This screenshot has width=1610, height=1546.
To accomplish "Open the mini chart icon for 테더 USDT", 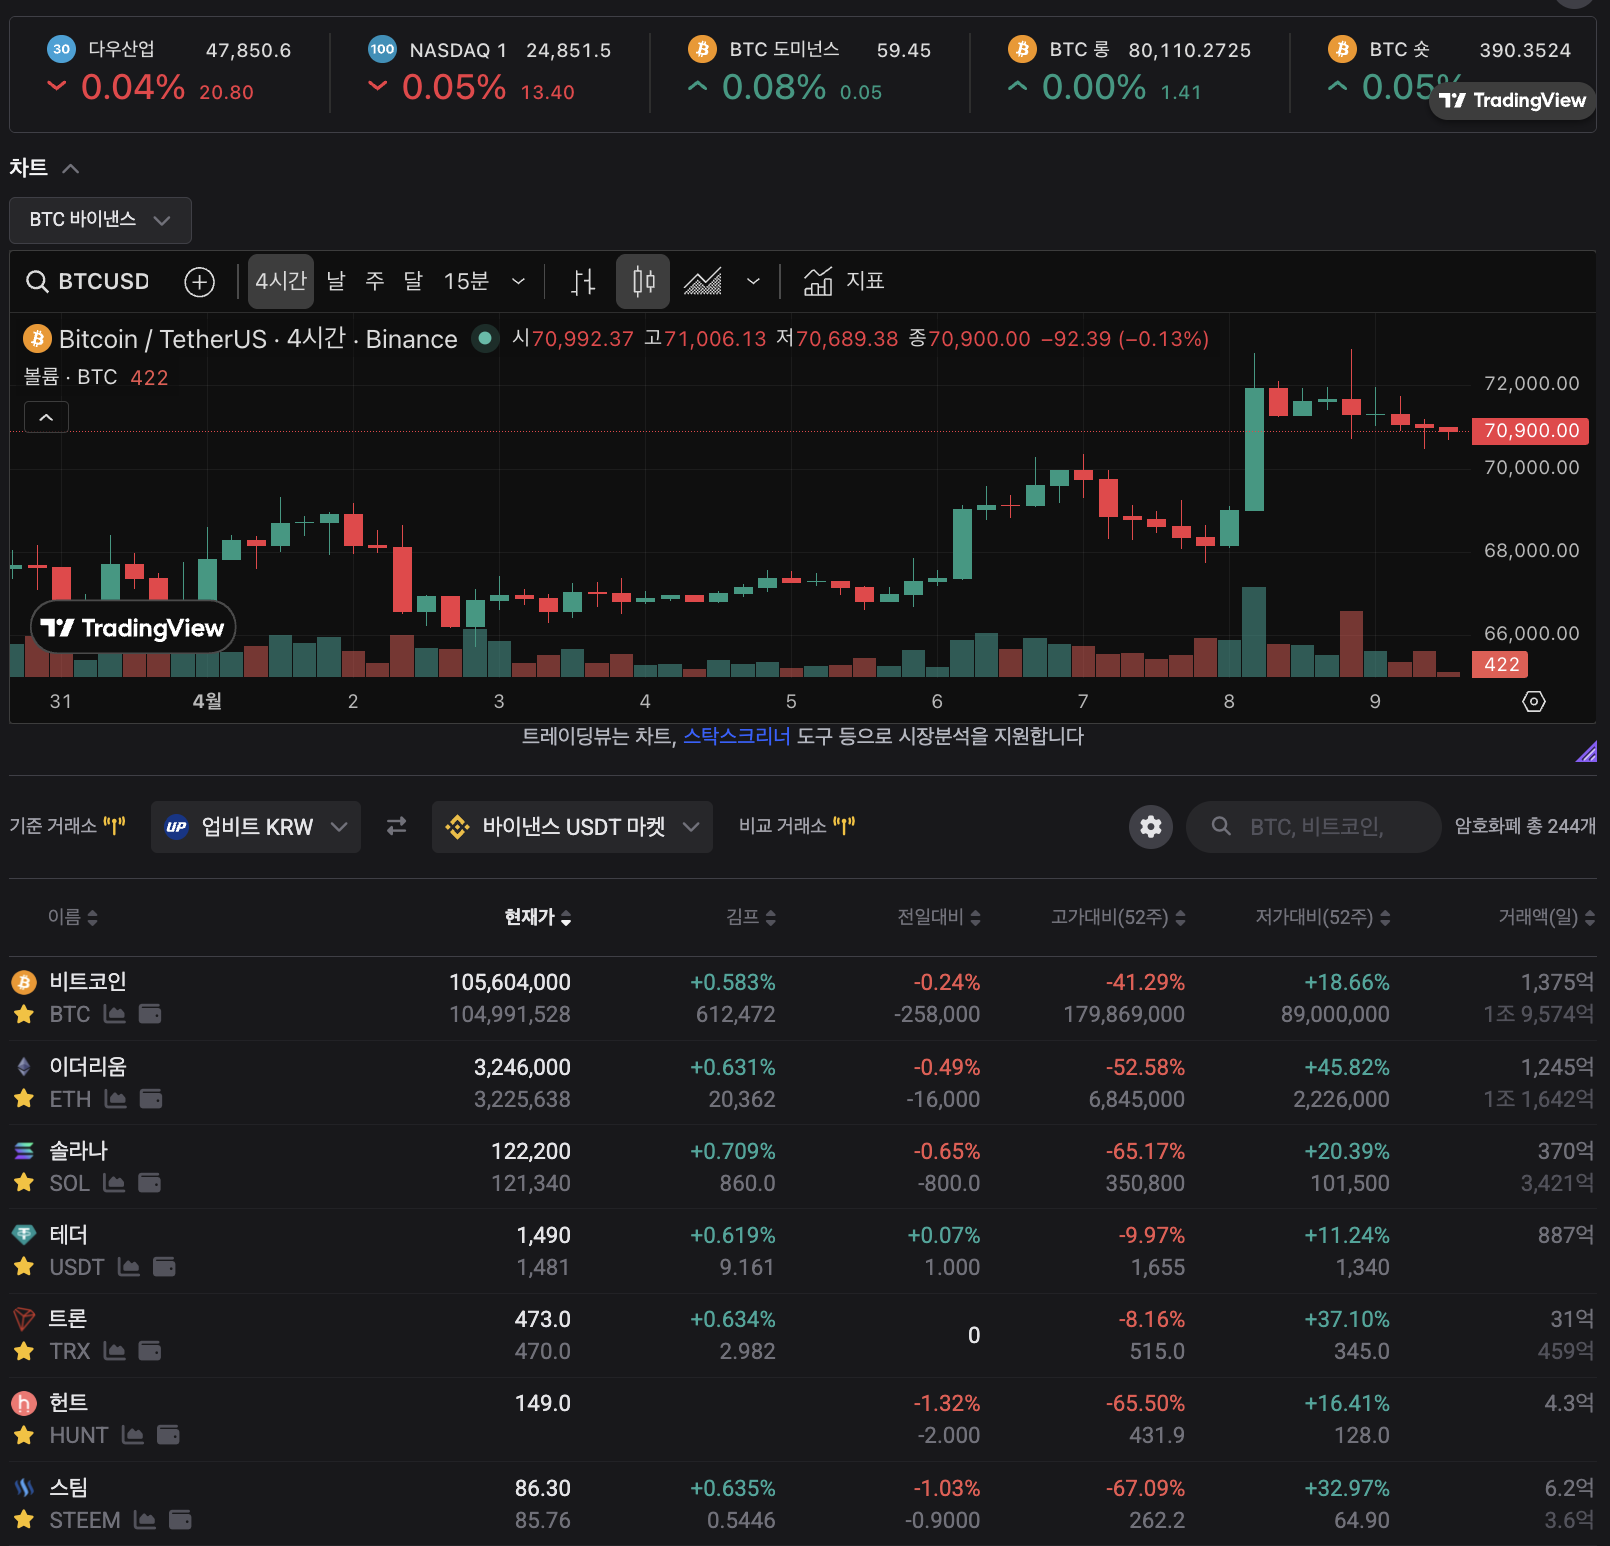I will click(x=129, y=1267).
